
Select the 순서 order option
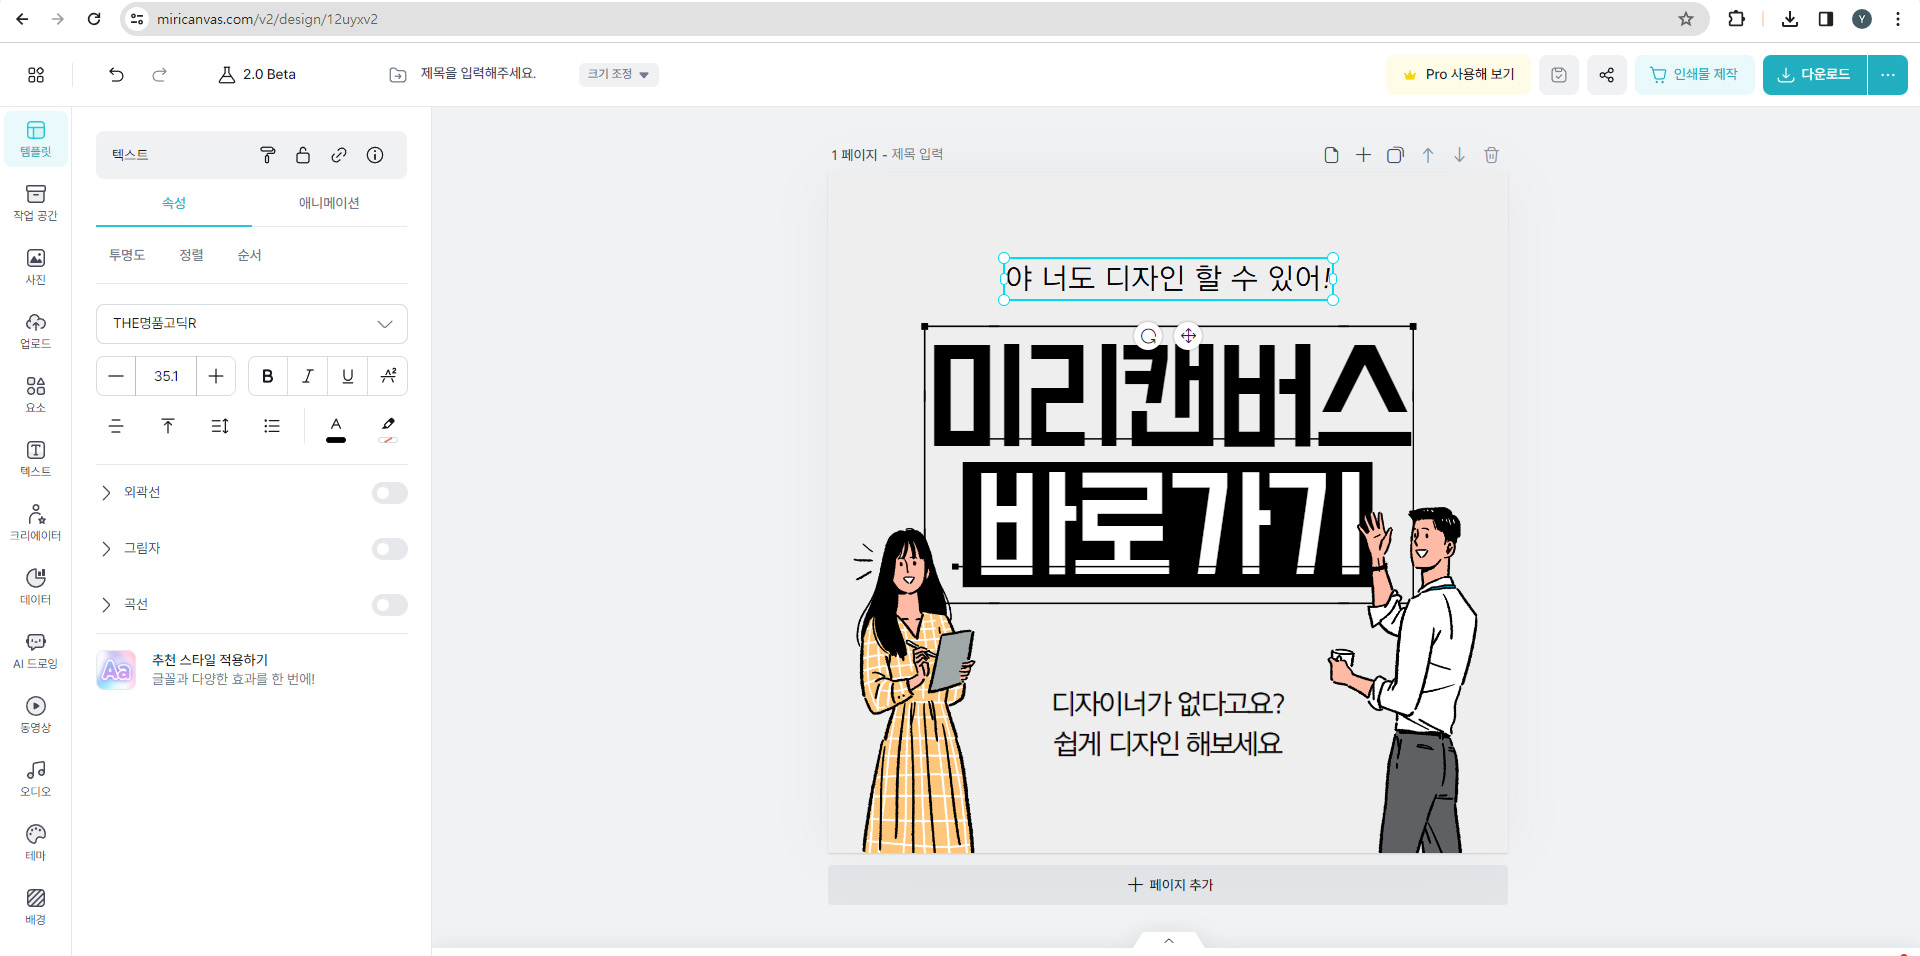pos(249,255)
